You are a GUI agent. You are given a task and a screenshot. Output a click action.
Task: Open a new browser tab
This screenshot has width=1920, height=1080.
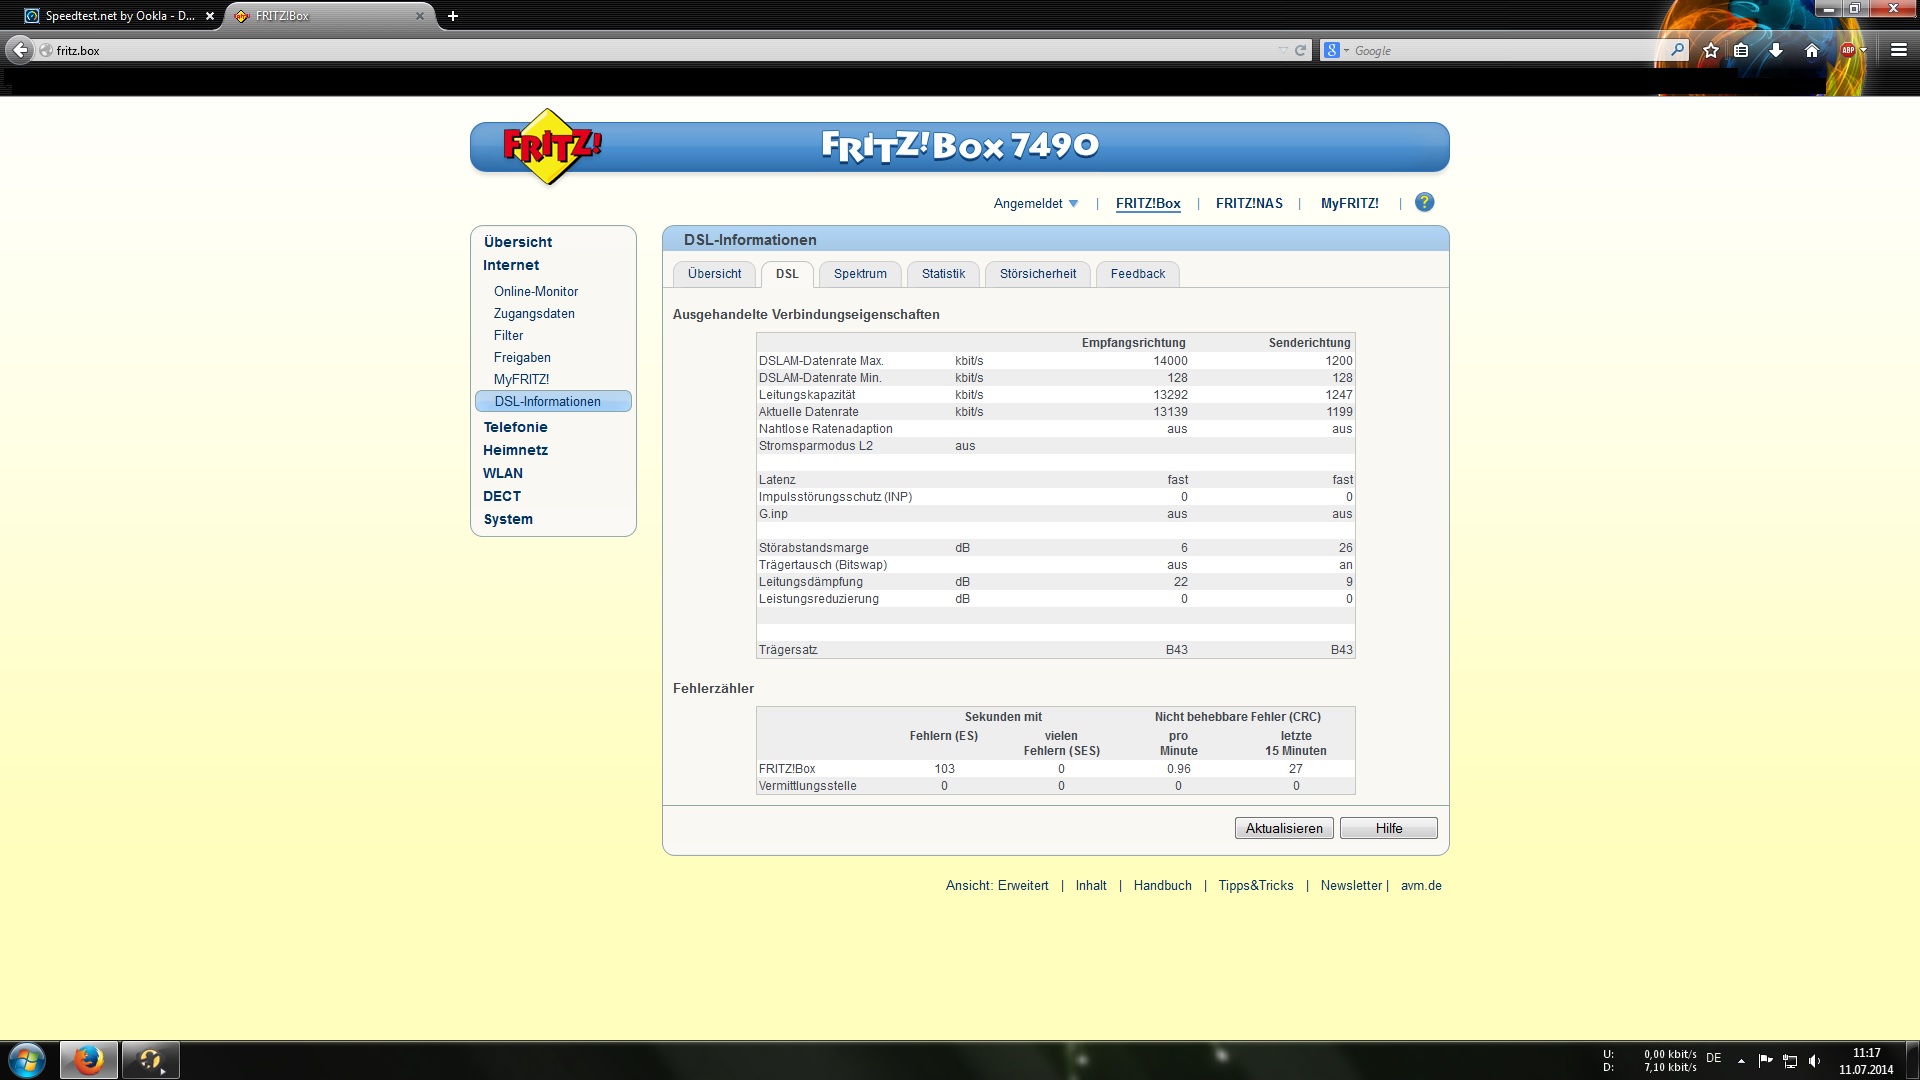pos(453,16)
